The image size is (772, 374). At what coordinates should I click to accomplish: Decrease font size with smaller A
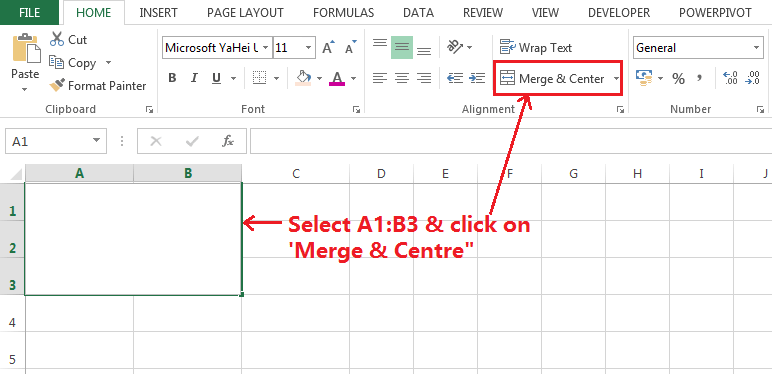[x=351, y=48]
